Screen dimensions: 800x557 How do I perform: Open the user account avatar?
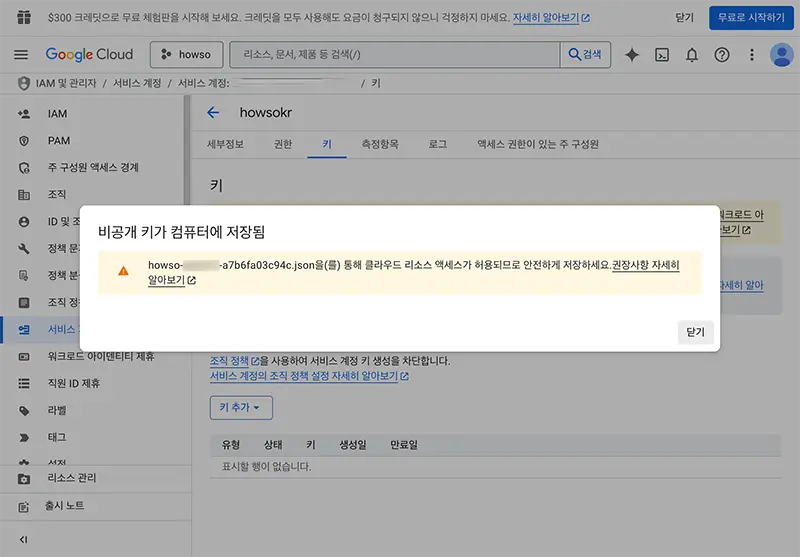click(x=781, y=55)
